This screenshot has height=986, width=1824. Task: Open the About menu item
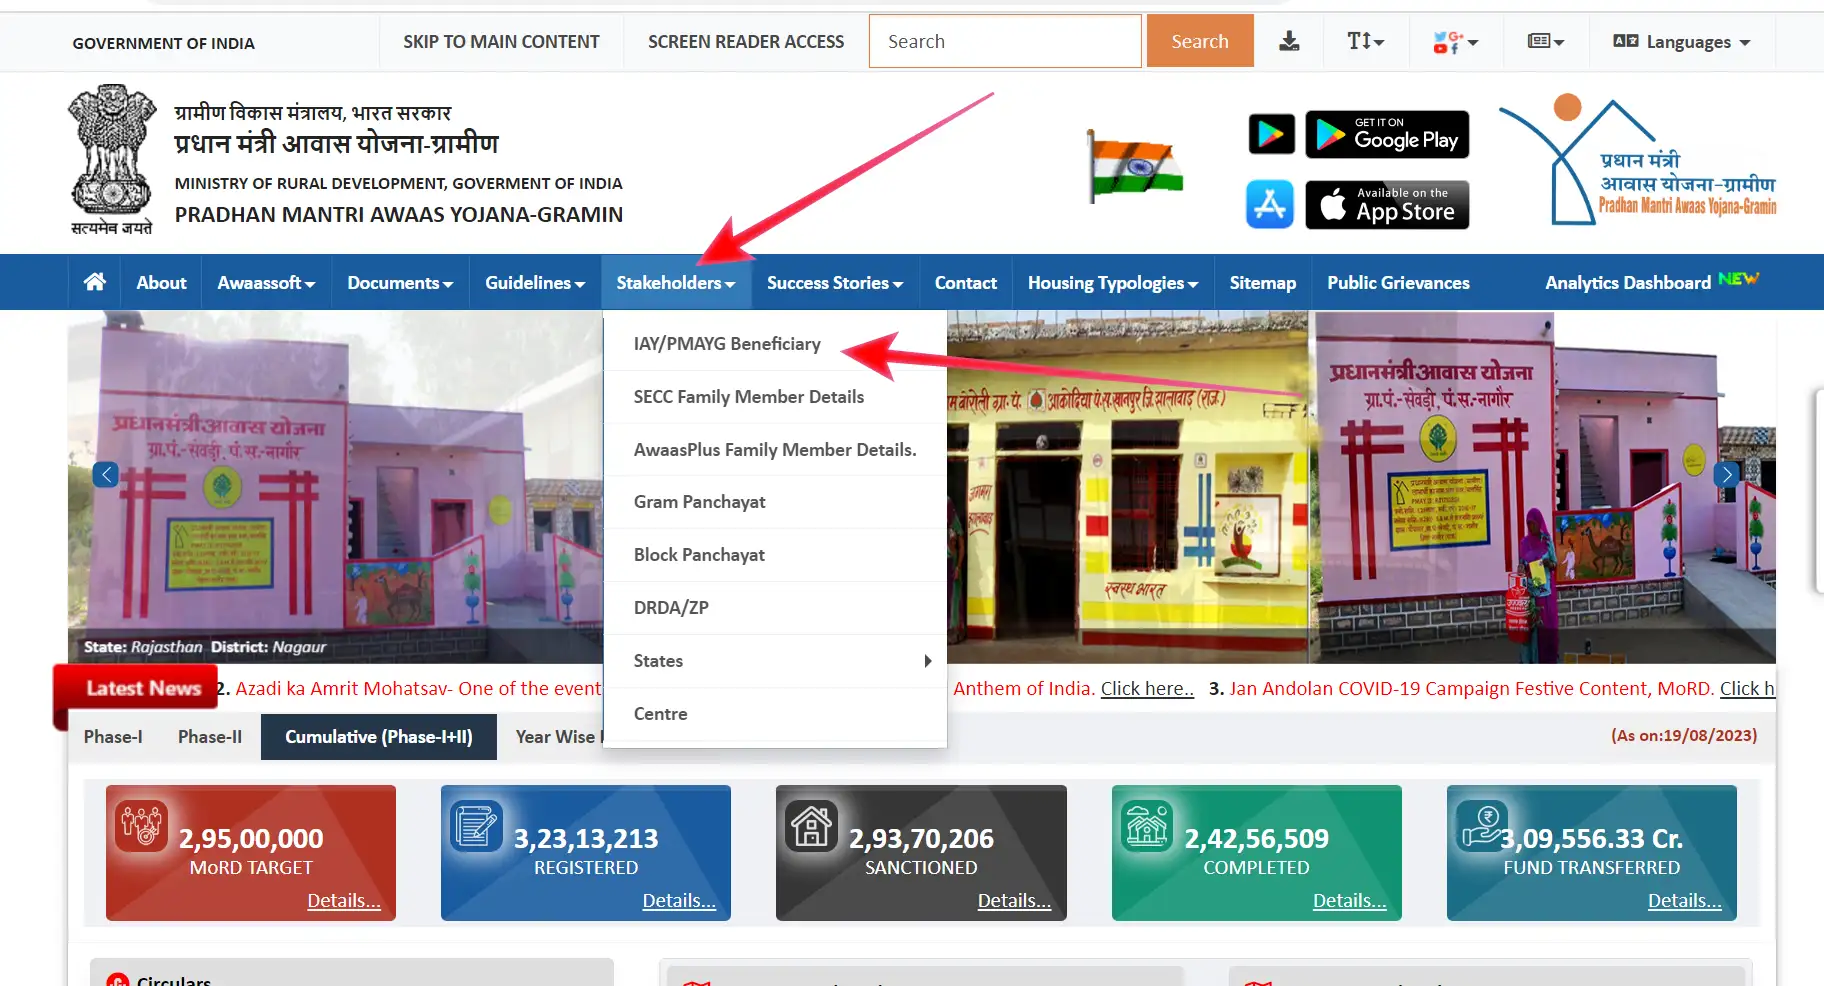pos(161,282)
